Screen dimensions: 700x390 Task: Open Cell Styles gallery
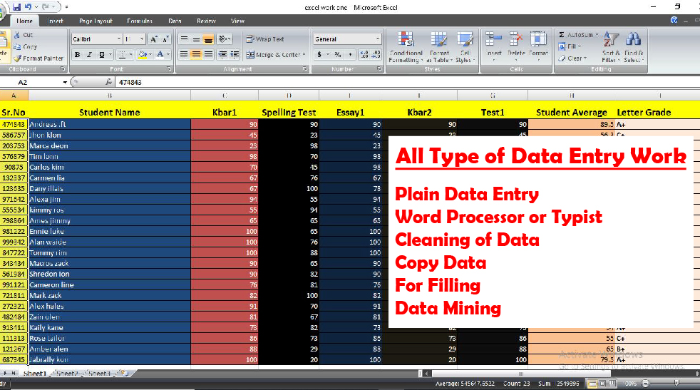click(x=465, y=47)
